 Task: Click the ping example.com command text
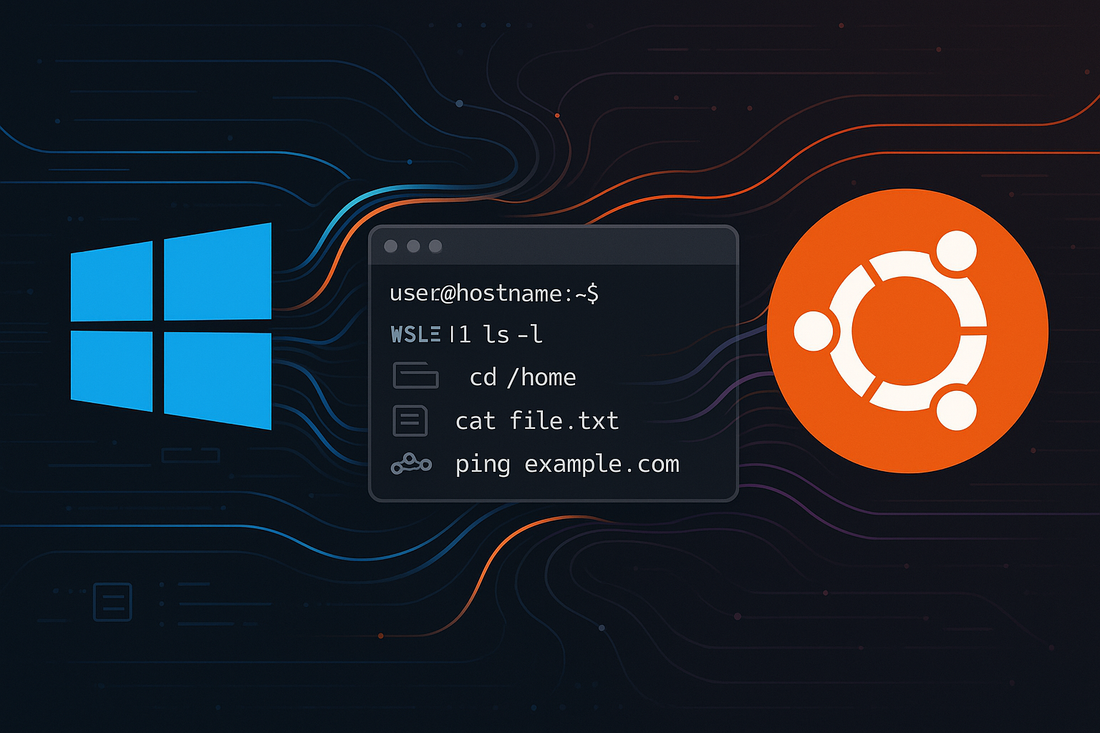click(x=567, y=465)
